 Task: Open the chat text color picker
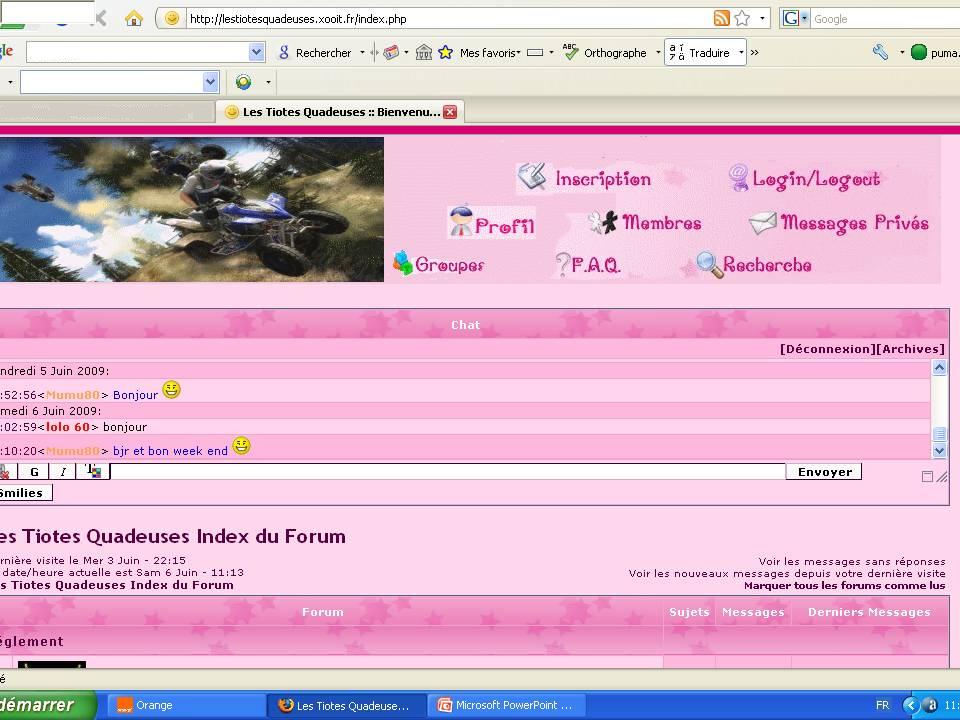[93, 472]
